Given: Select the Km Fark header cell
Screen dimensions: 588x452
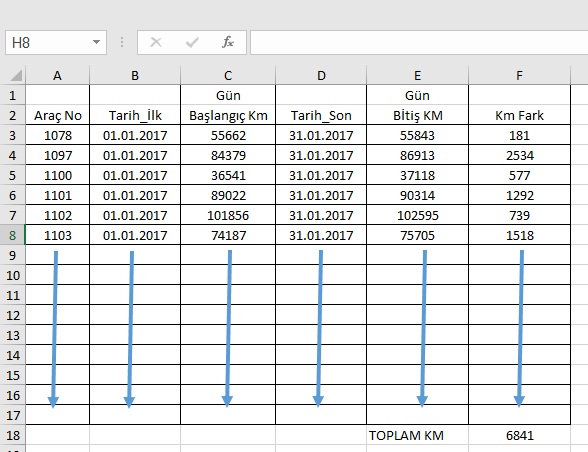Looking at the screenshot, I should click(x=519, y=115).
